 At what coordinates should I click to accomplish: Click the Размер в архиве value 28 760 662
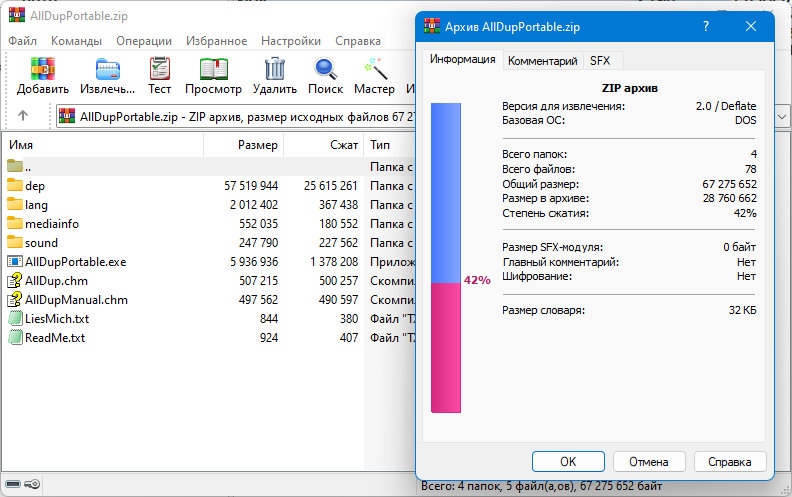point(729,198)
